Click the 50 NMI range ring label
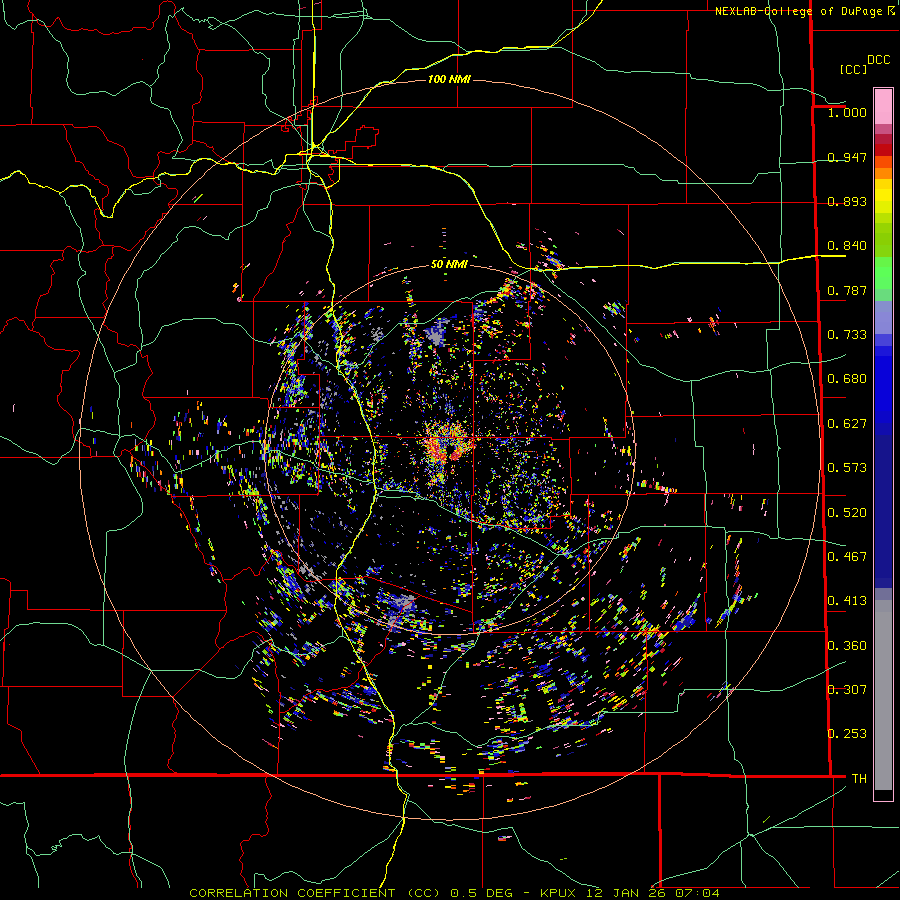This screenshot has width=900, height=900. tap(449, 265)
